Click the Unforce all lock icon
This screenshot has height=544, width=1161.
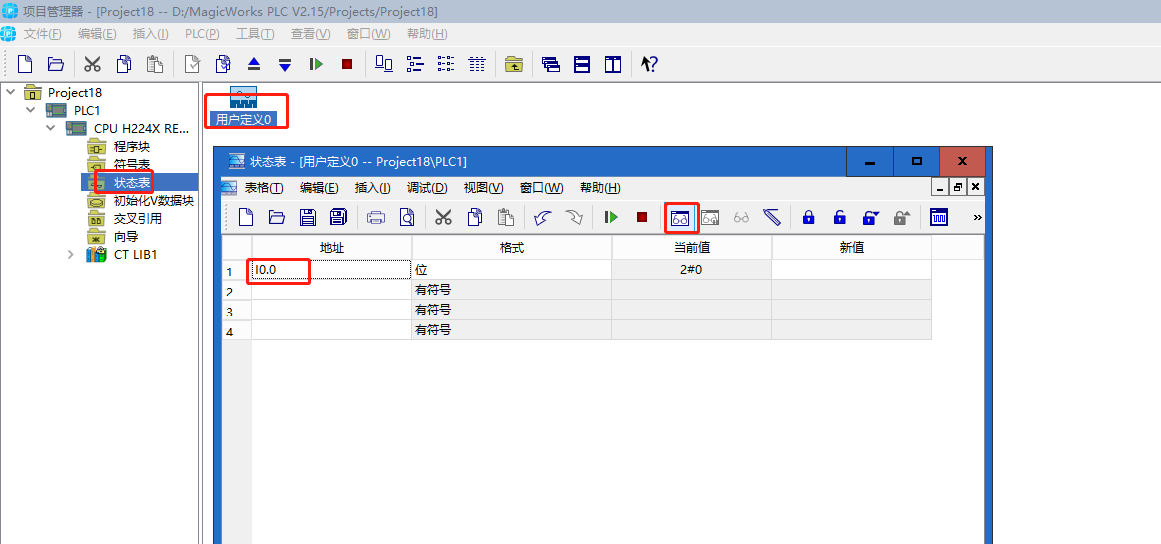(901, 218)
